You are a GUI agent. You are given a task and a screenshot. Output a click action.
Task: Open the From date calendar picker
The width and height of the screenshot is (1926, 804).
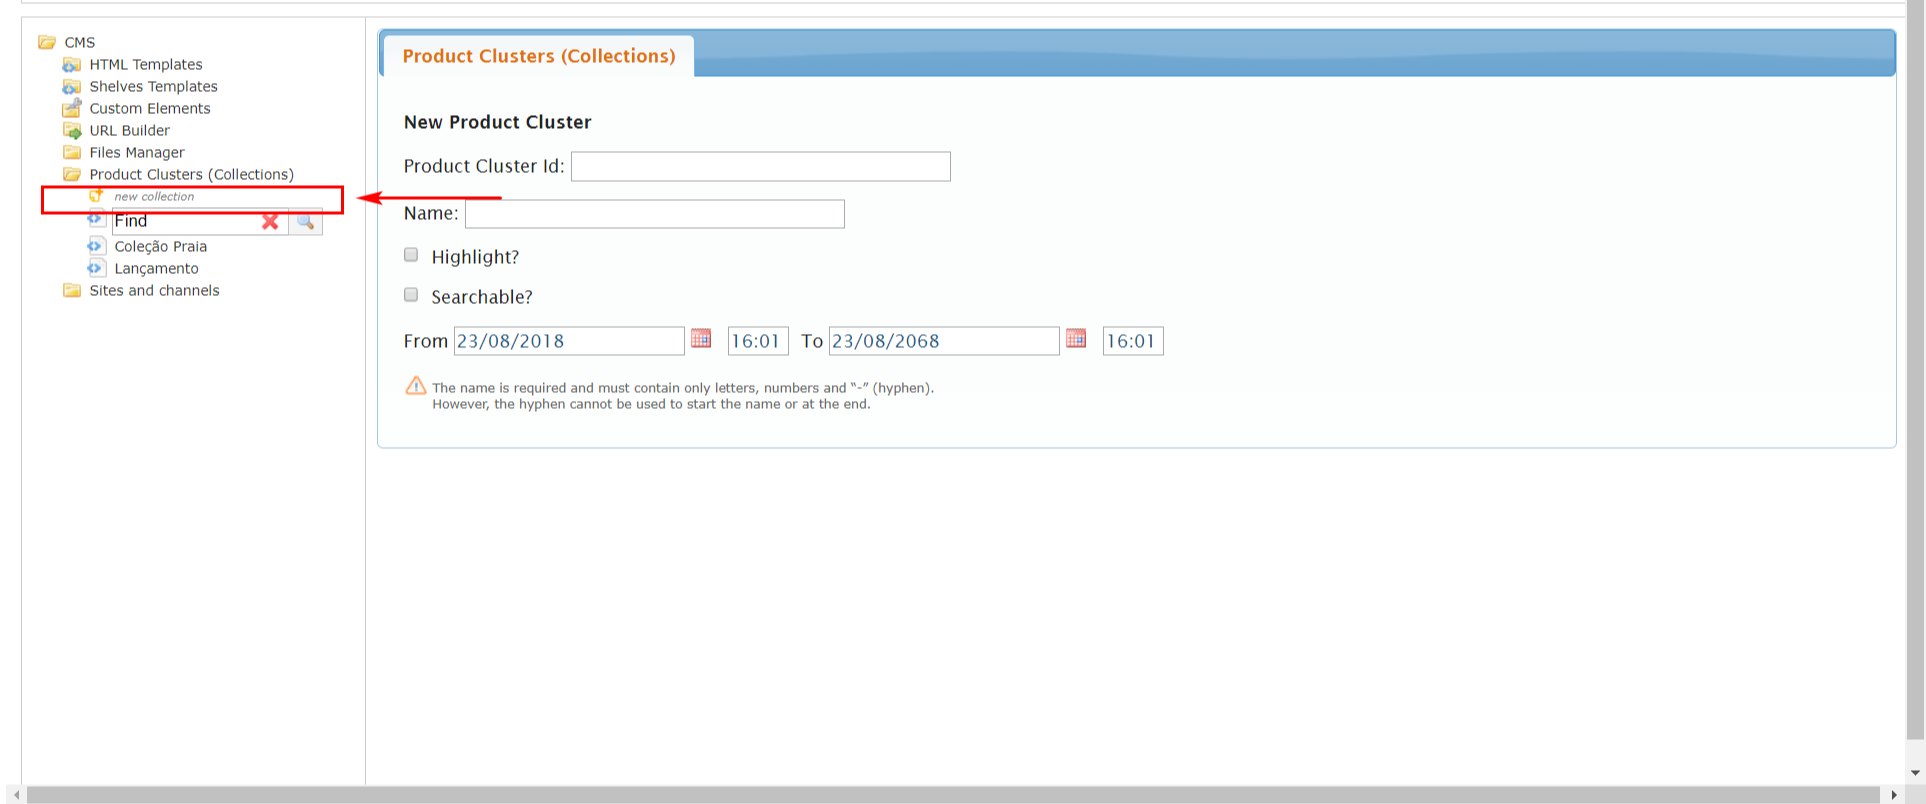[701, 339]
